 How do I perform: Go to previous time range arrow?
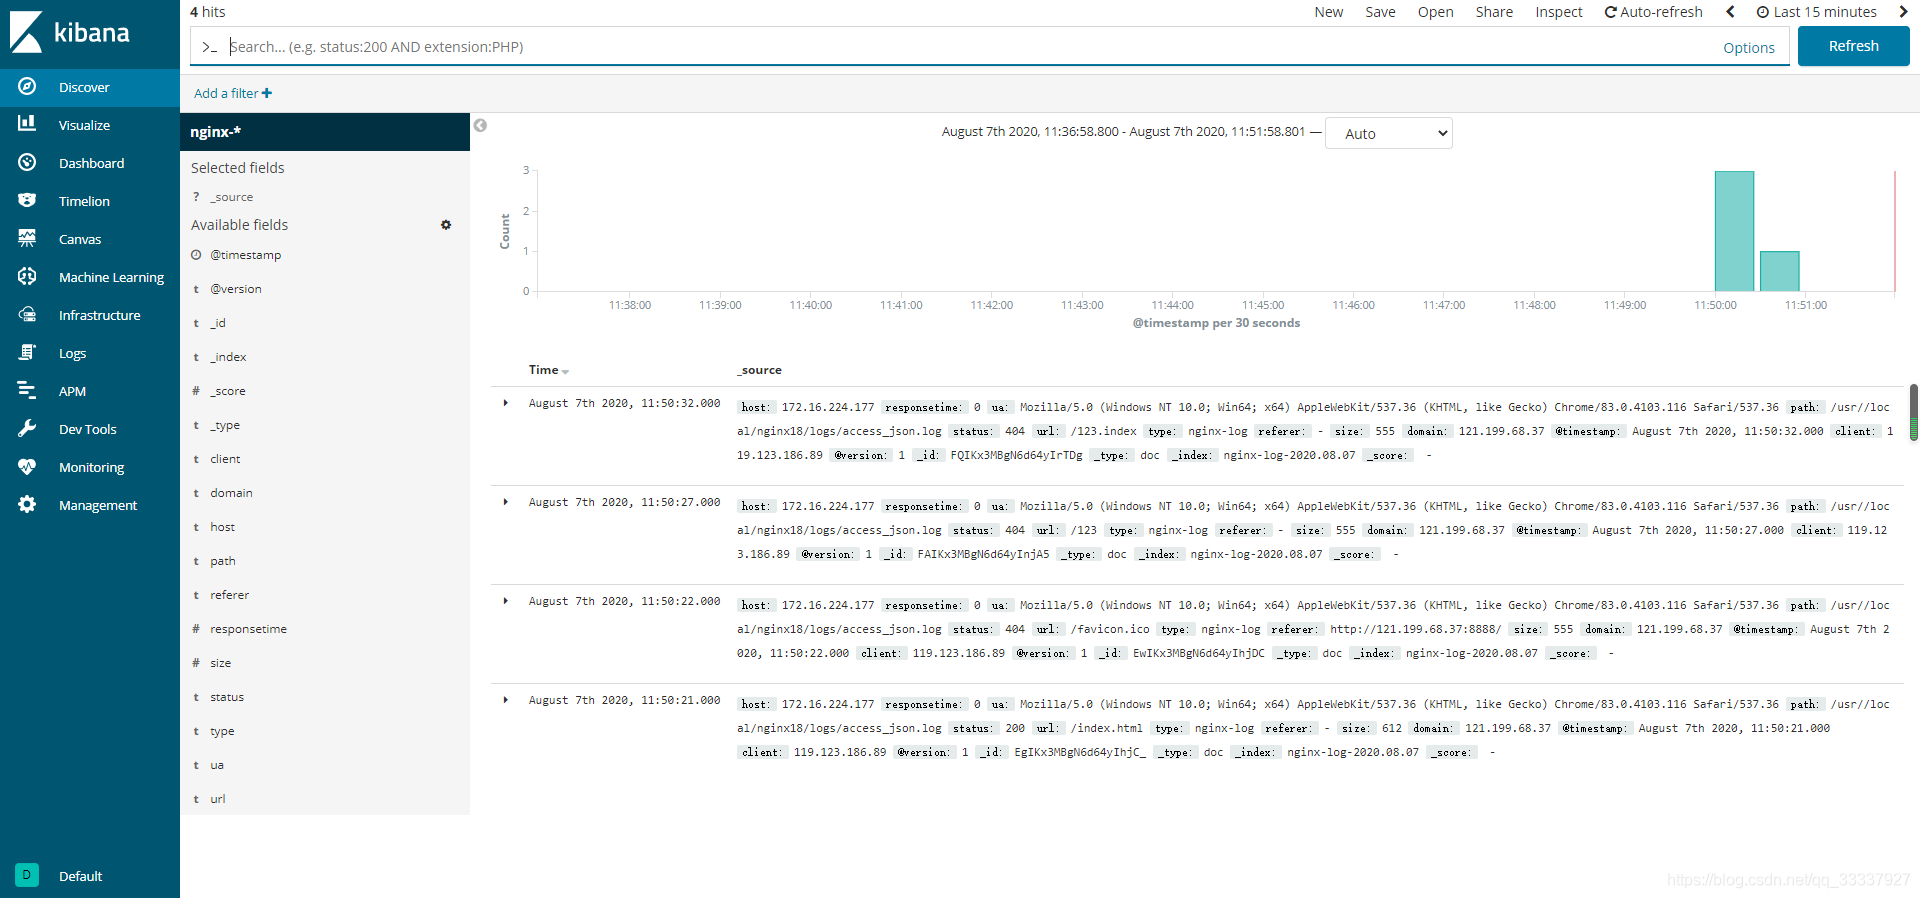coord(1731,12)
